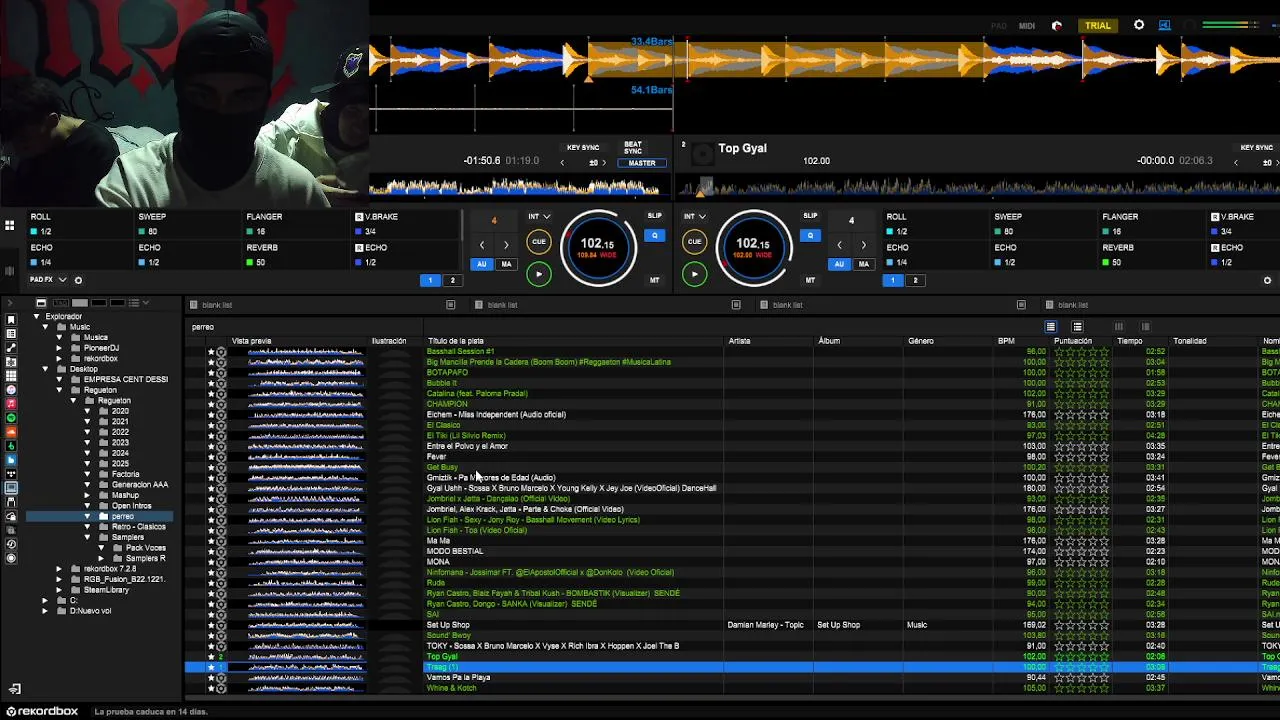Open second blank list tab
1280x720 pixels.
[502, 305]
